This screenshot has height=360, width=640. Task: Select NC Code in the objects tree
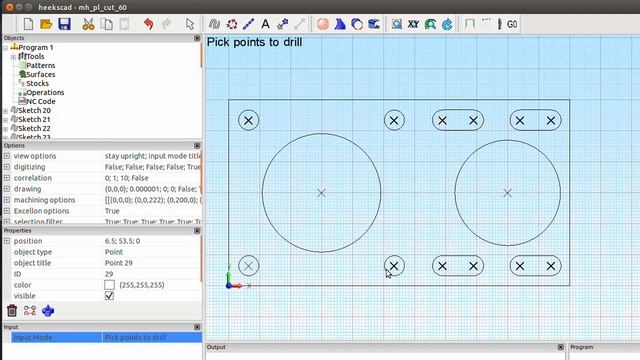tap(40, 101)
